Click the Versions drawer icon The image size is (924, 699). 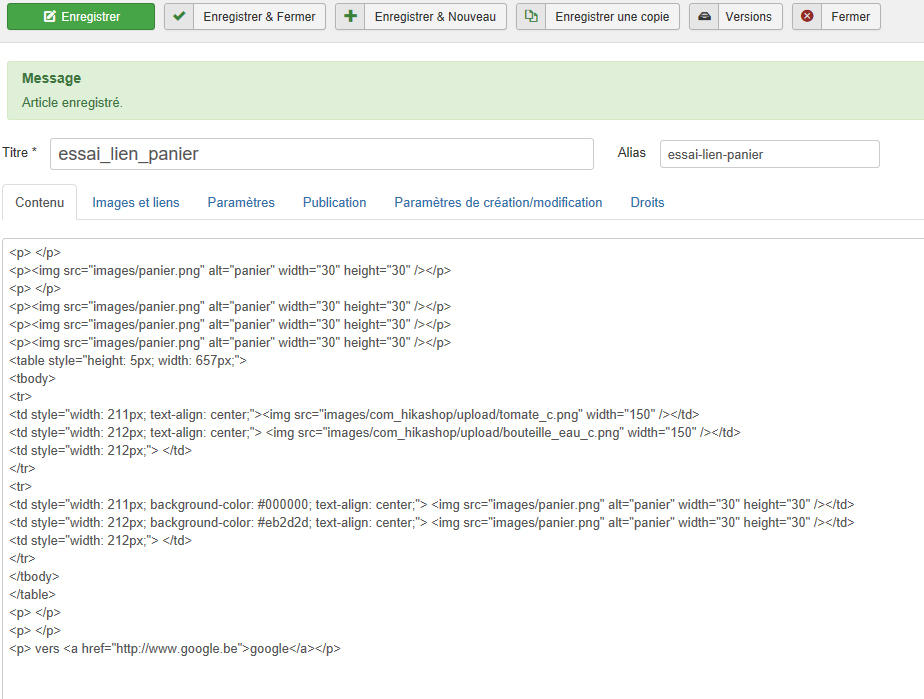[704, 17]
